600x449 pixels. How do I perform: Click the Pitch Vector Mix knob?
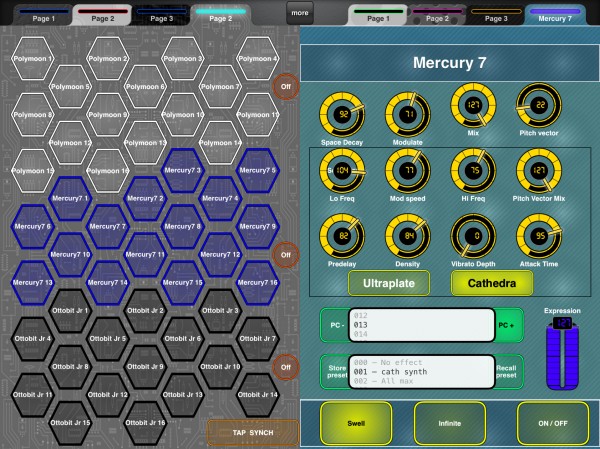point(539,170)
